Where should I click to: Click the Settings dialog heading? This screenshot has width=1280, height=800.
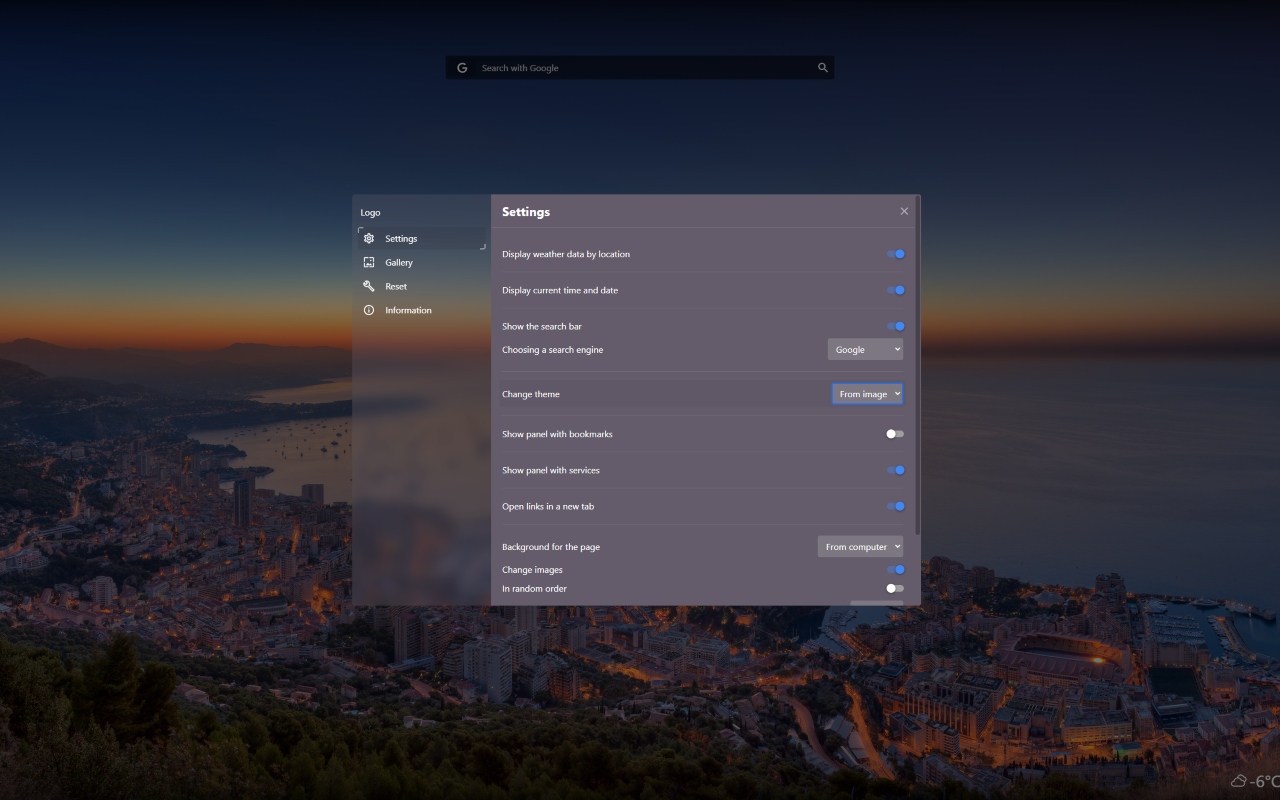(x=526, y=212)
